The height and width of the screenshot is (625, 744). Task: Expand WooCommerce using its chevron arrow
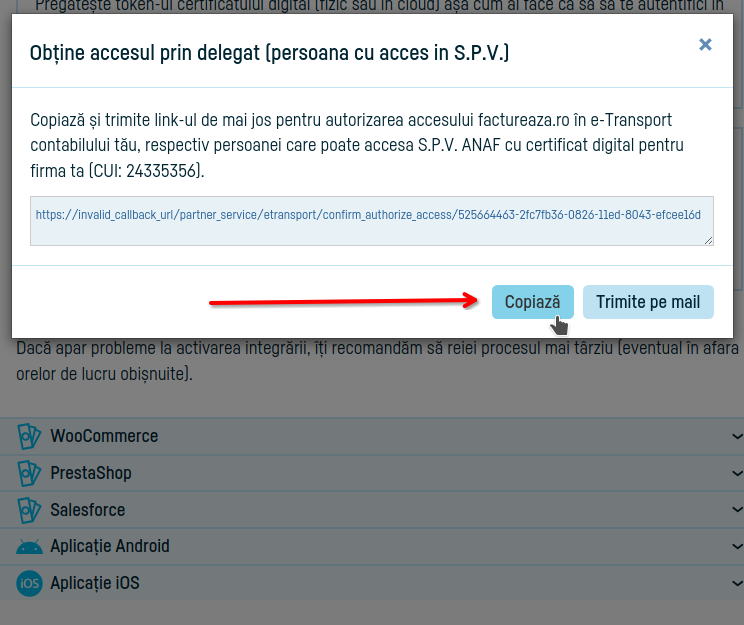[x=737, y=437]
